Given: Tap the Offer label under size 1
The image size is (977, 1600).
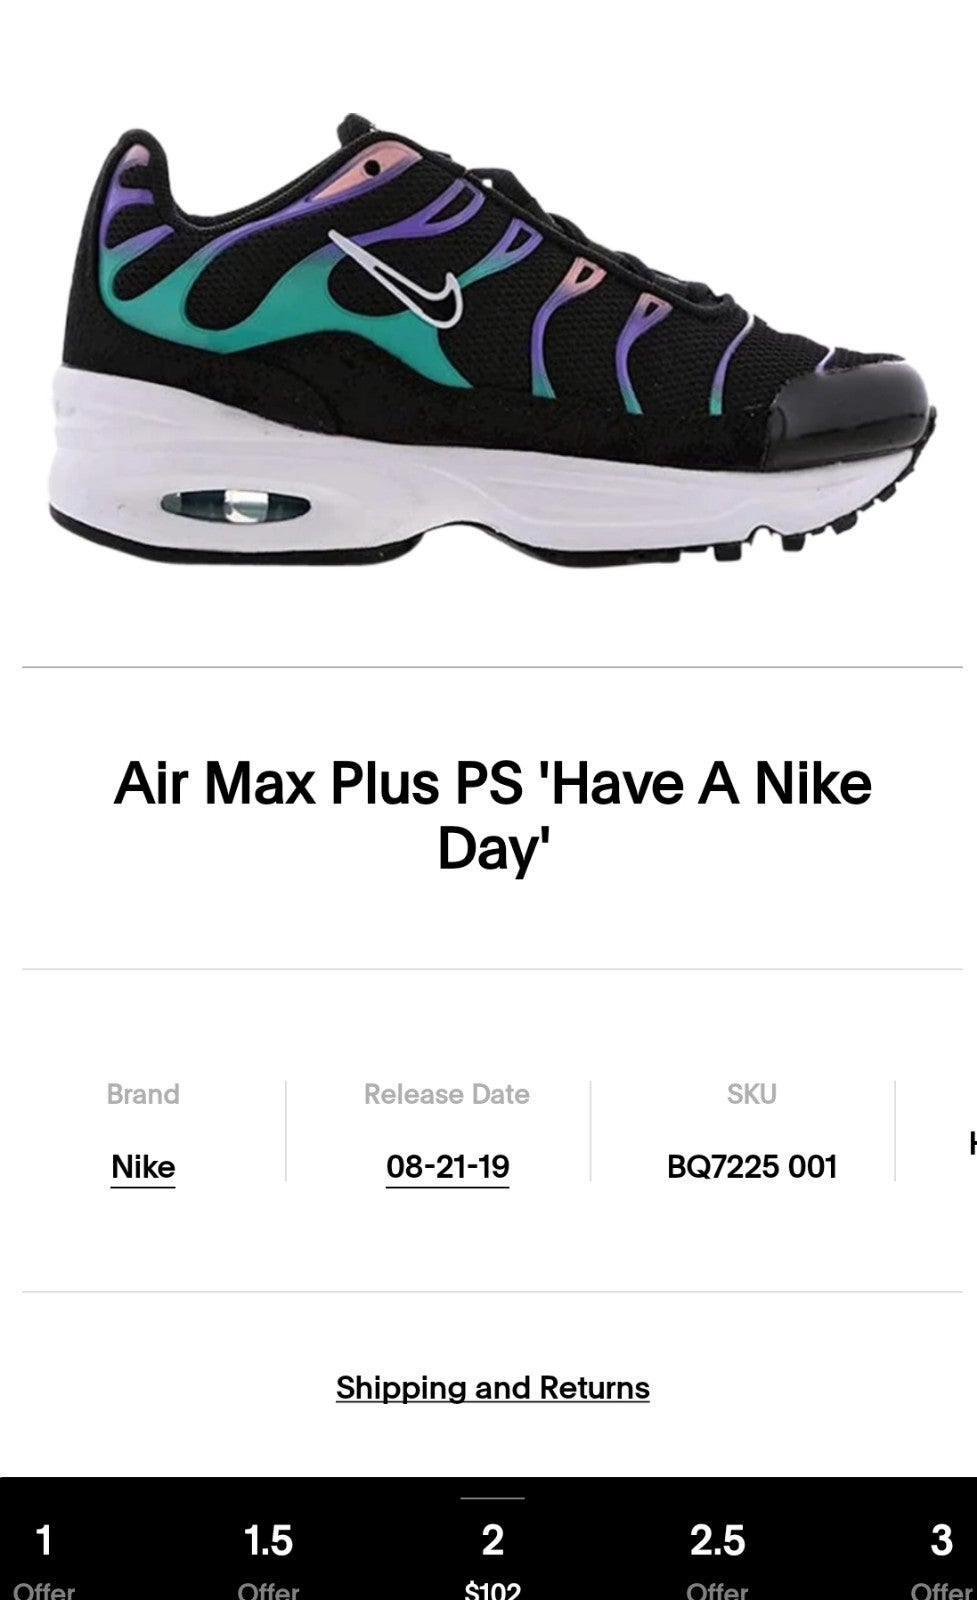Looking at the screenshot, I should coord(44,1589).
